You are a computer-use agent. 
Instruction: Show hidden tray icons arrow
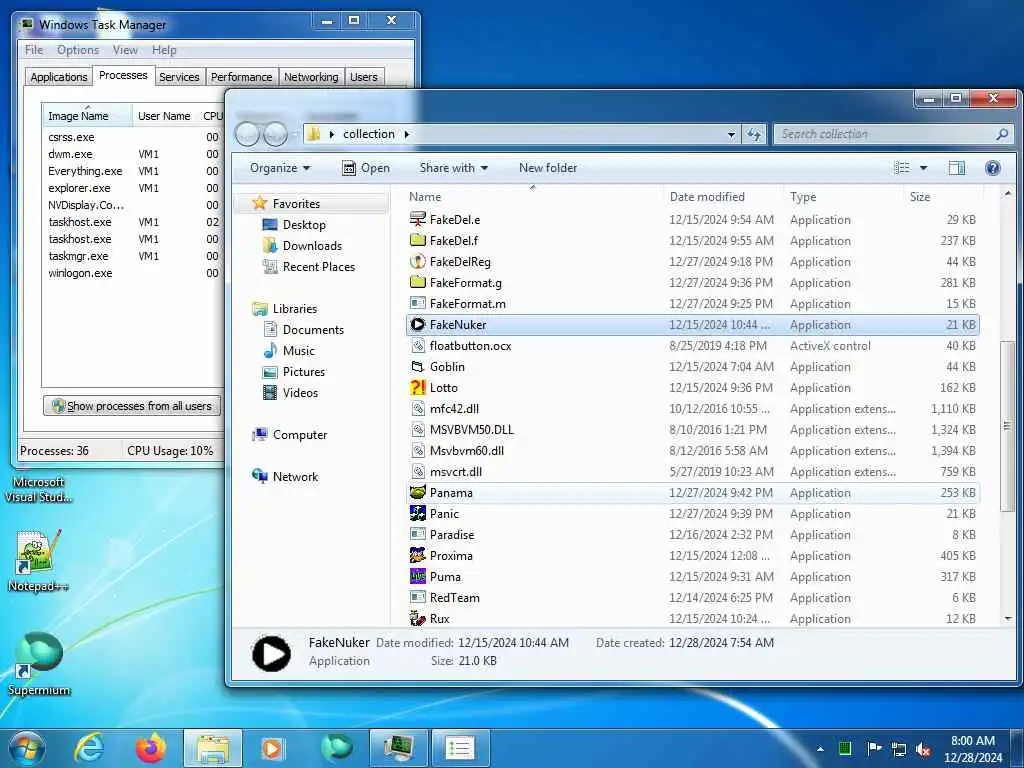820,749
